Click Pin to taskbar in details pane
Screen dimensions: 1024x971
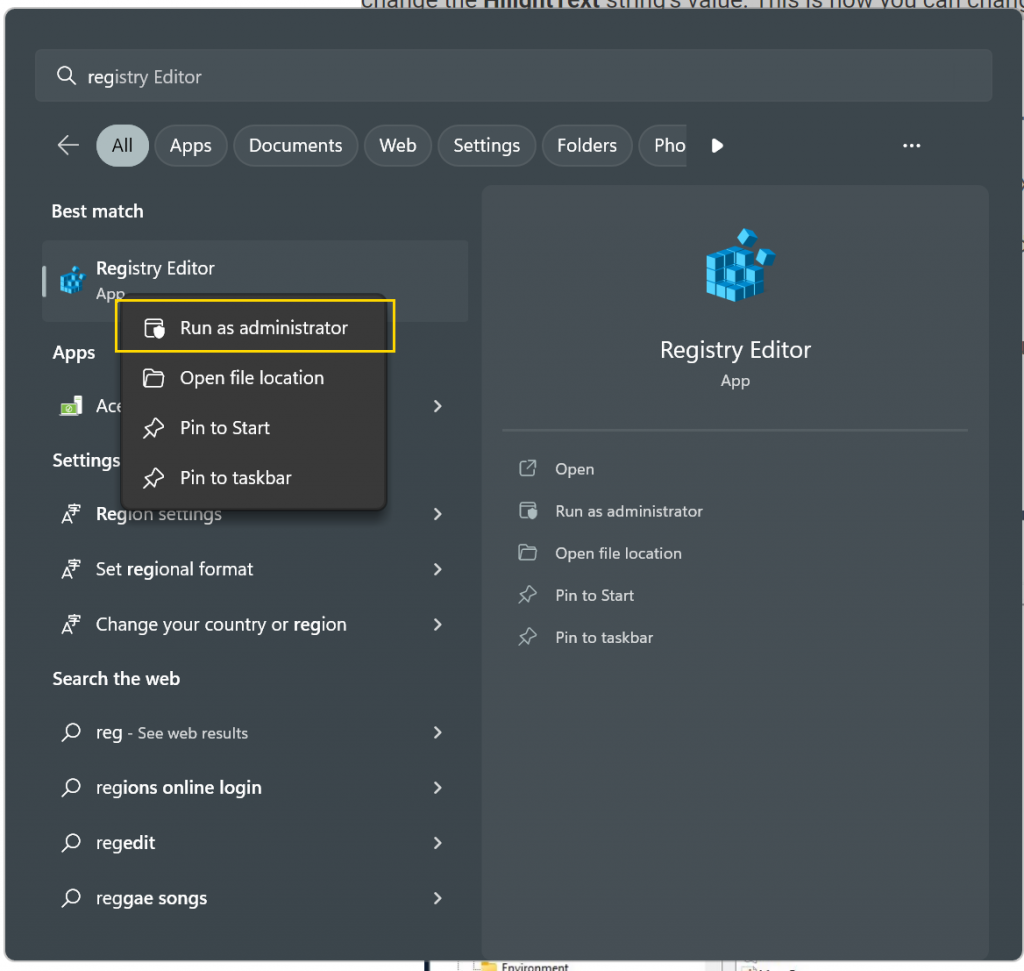point(604,637)
